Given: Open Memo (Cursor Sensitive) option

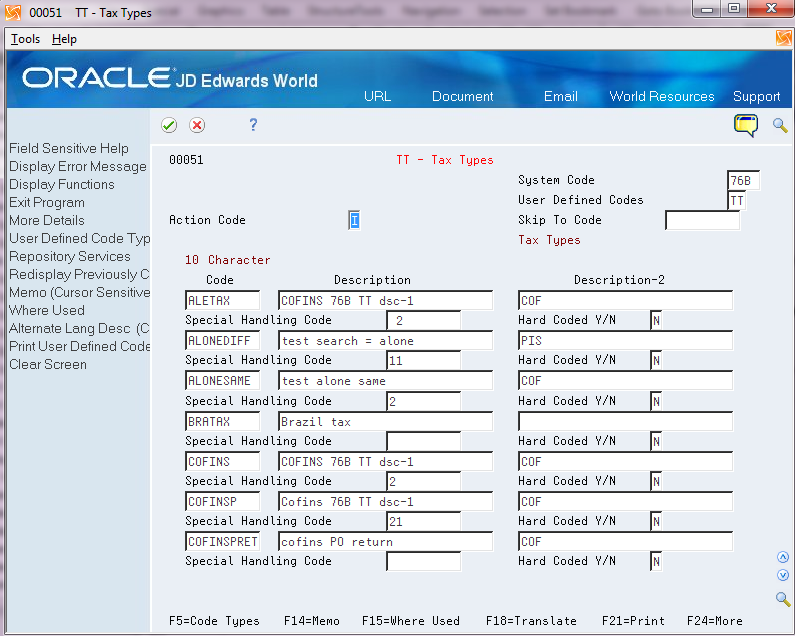Looking at the screenshot, I should pos(80,292).
